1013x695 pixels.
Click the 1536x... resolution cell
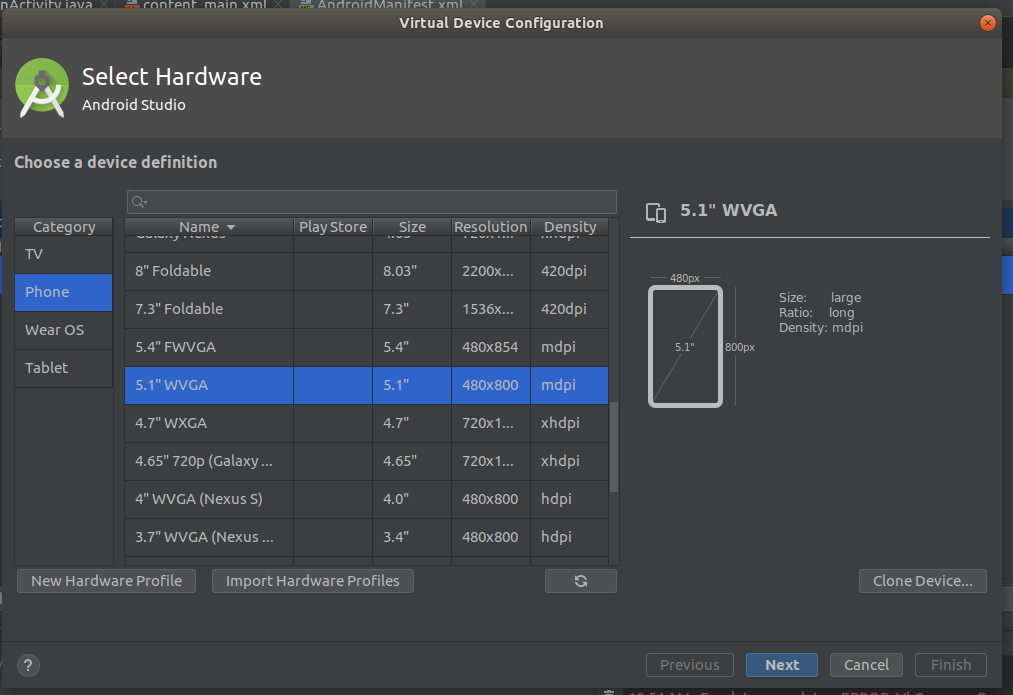(x=490, y=309)
